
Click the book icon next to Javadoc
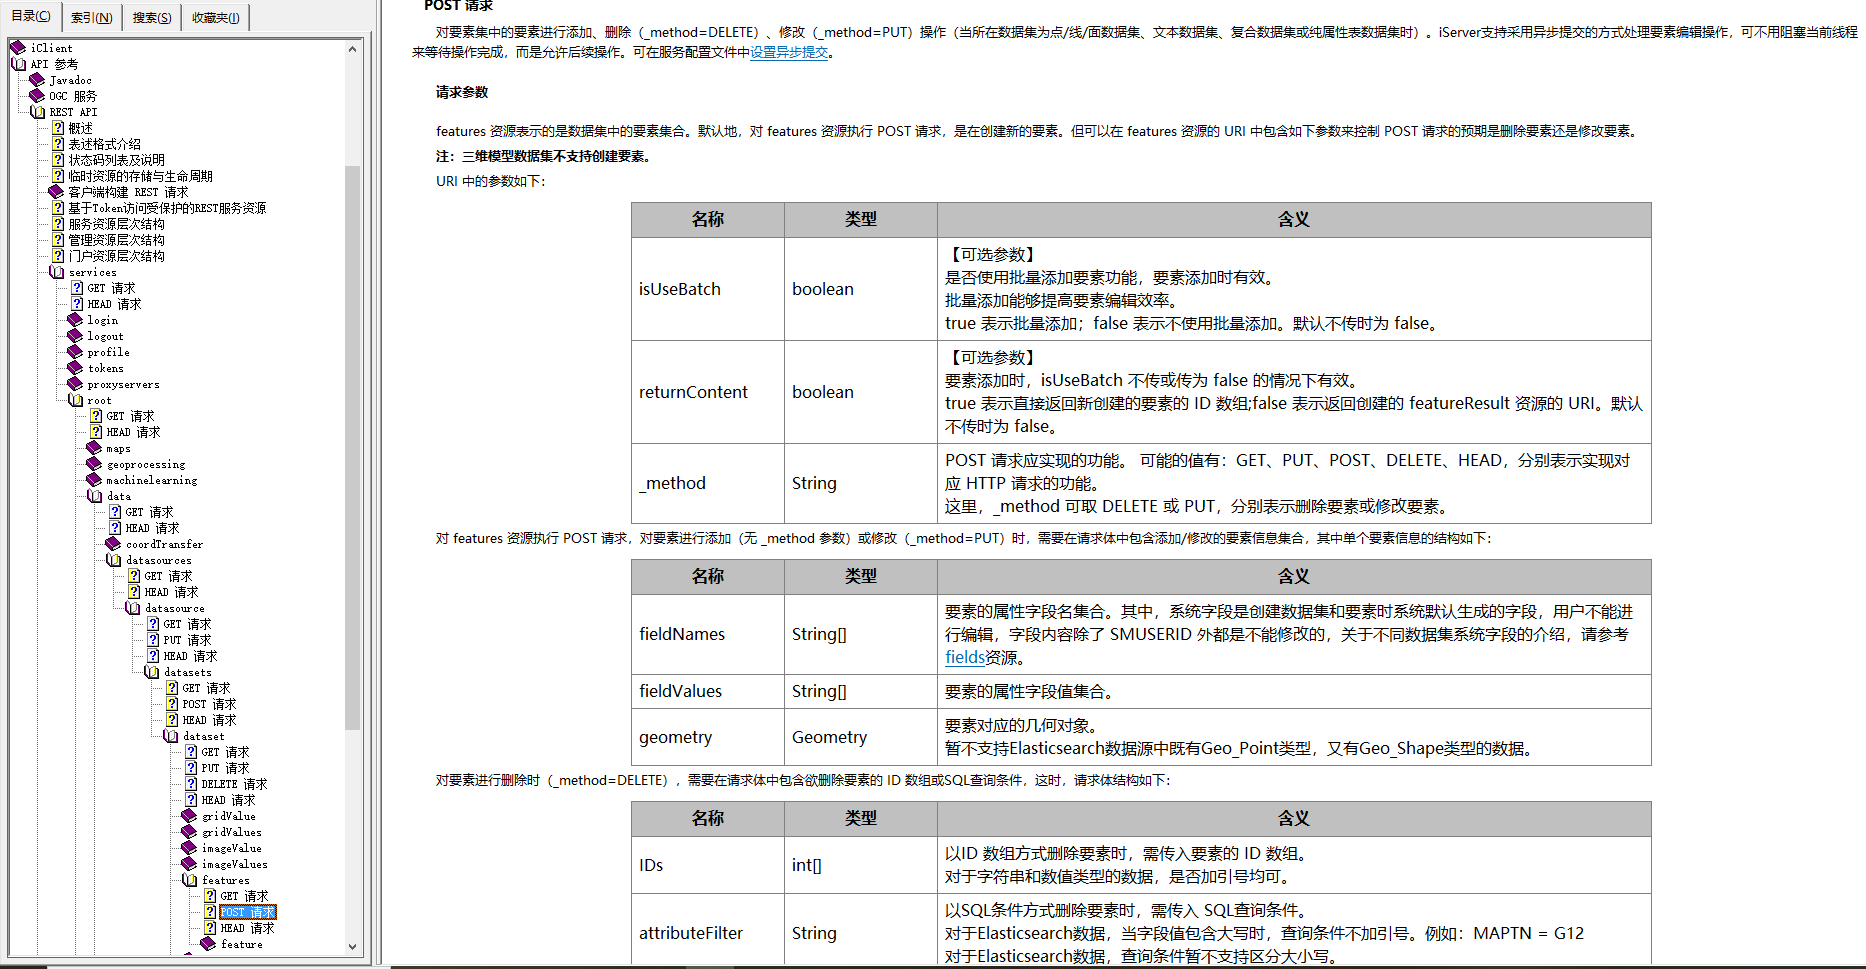[37, 80]
